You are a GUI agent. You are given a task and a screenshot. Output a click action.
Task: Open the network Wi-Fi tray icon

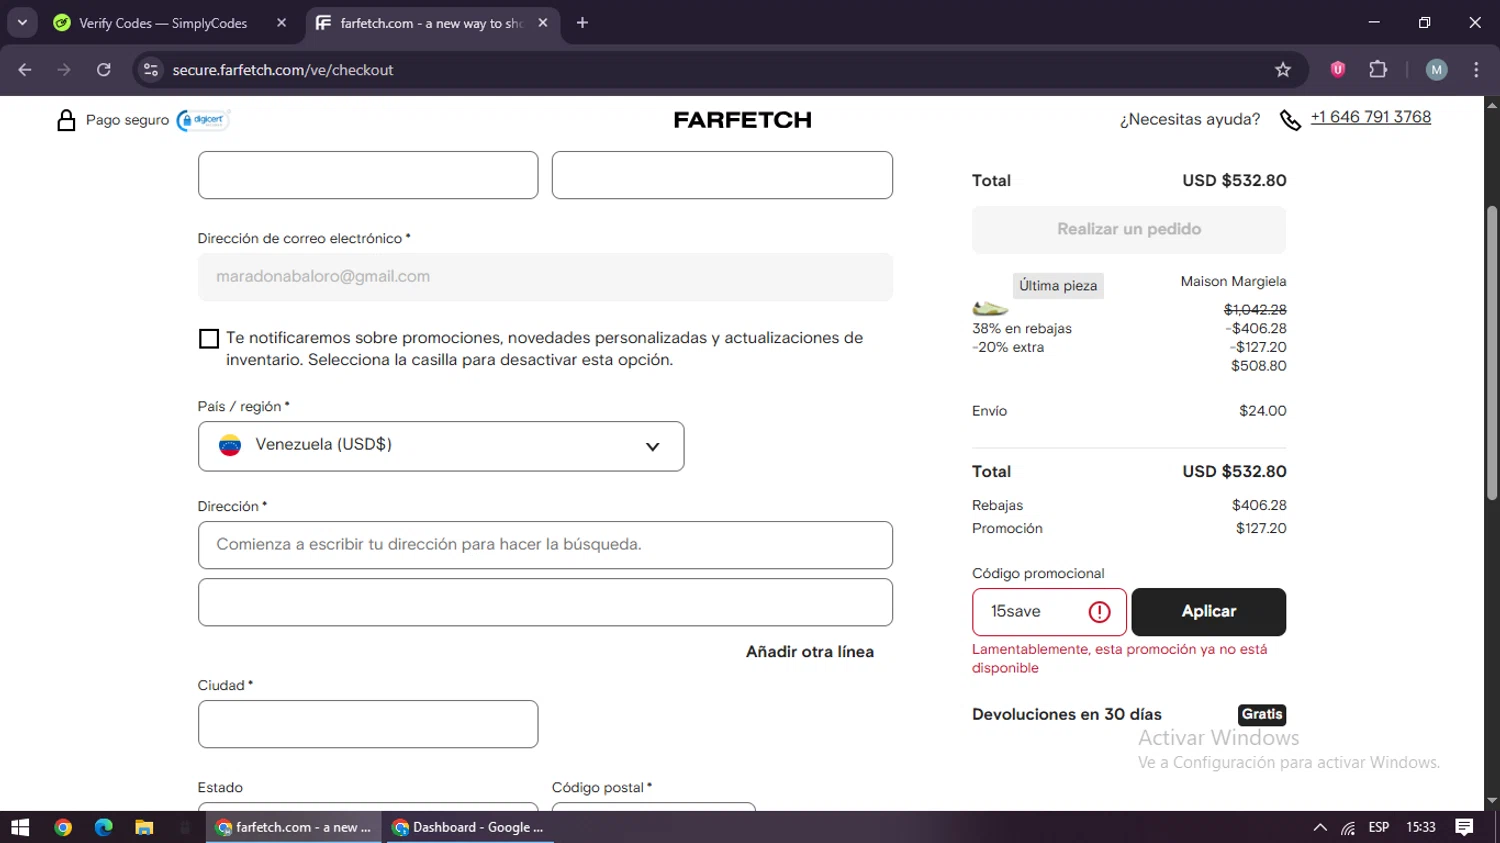click(1348, 827)
